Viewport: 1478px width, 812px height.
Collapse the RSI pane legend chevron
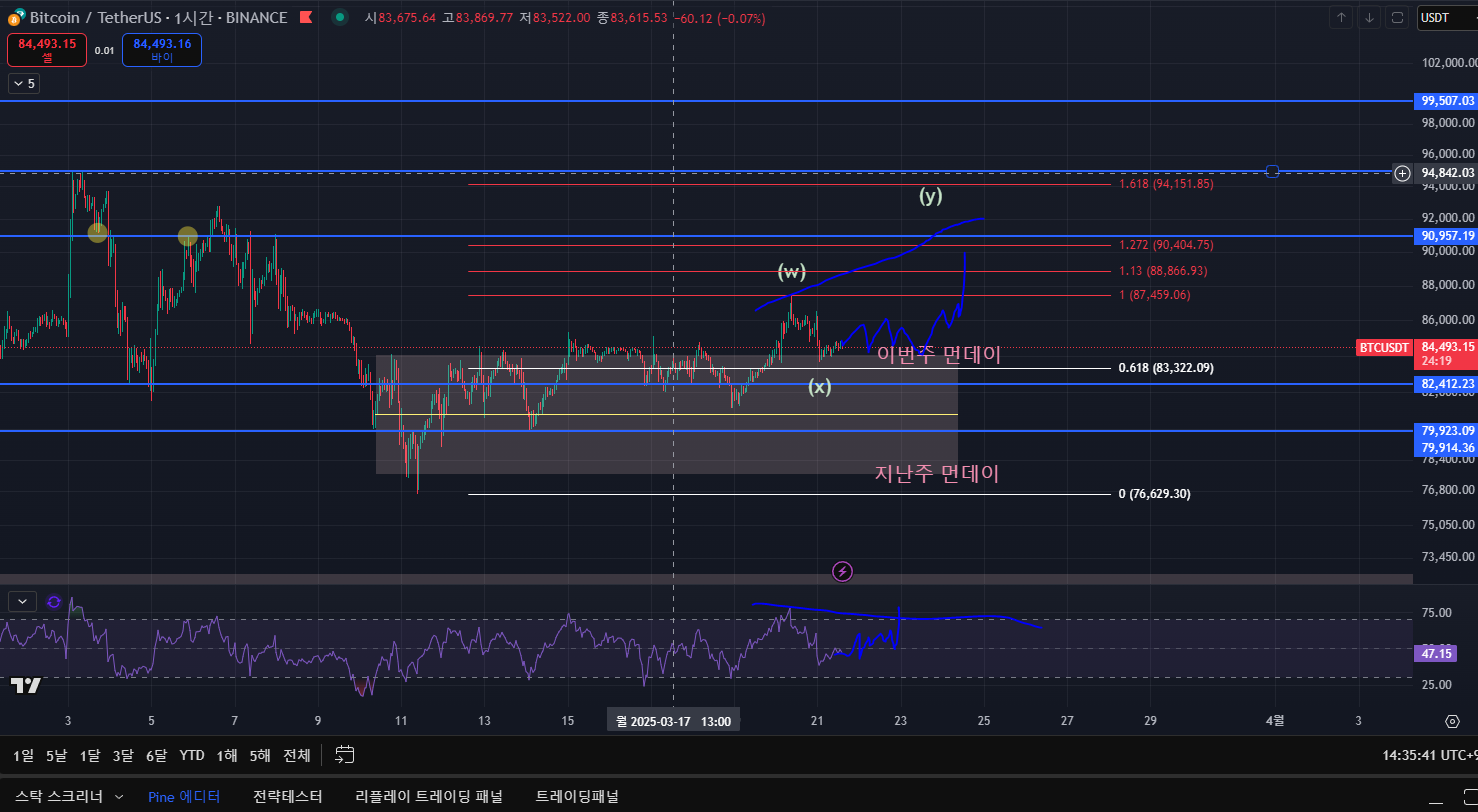(22, 601)
